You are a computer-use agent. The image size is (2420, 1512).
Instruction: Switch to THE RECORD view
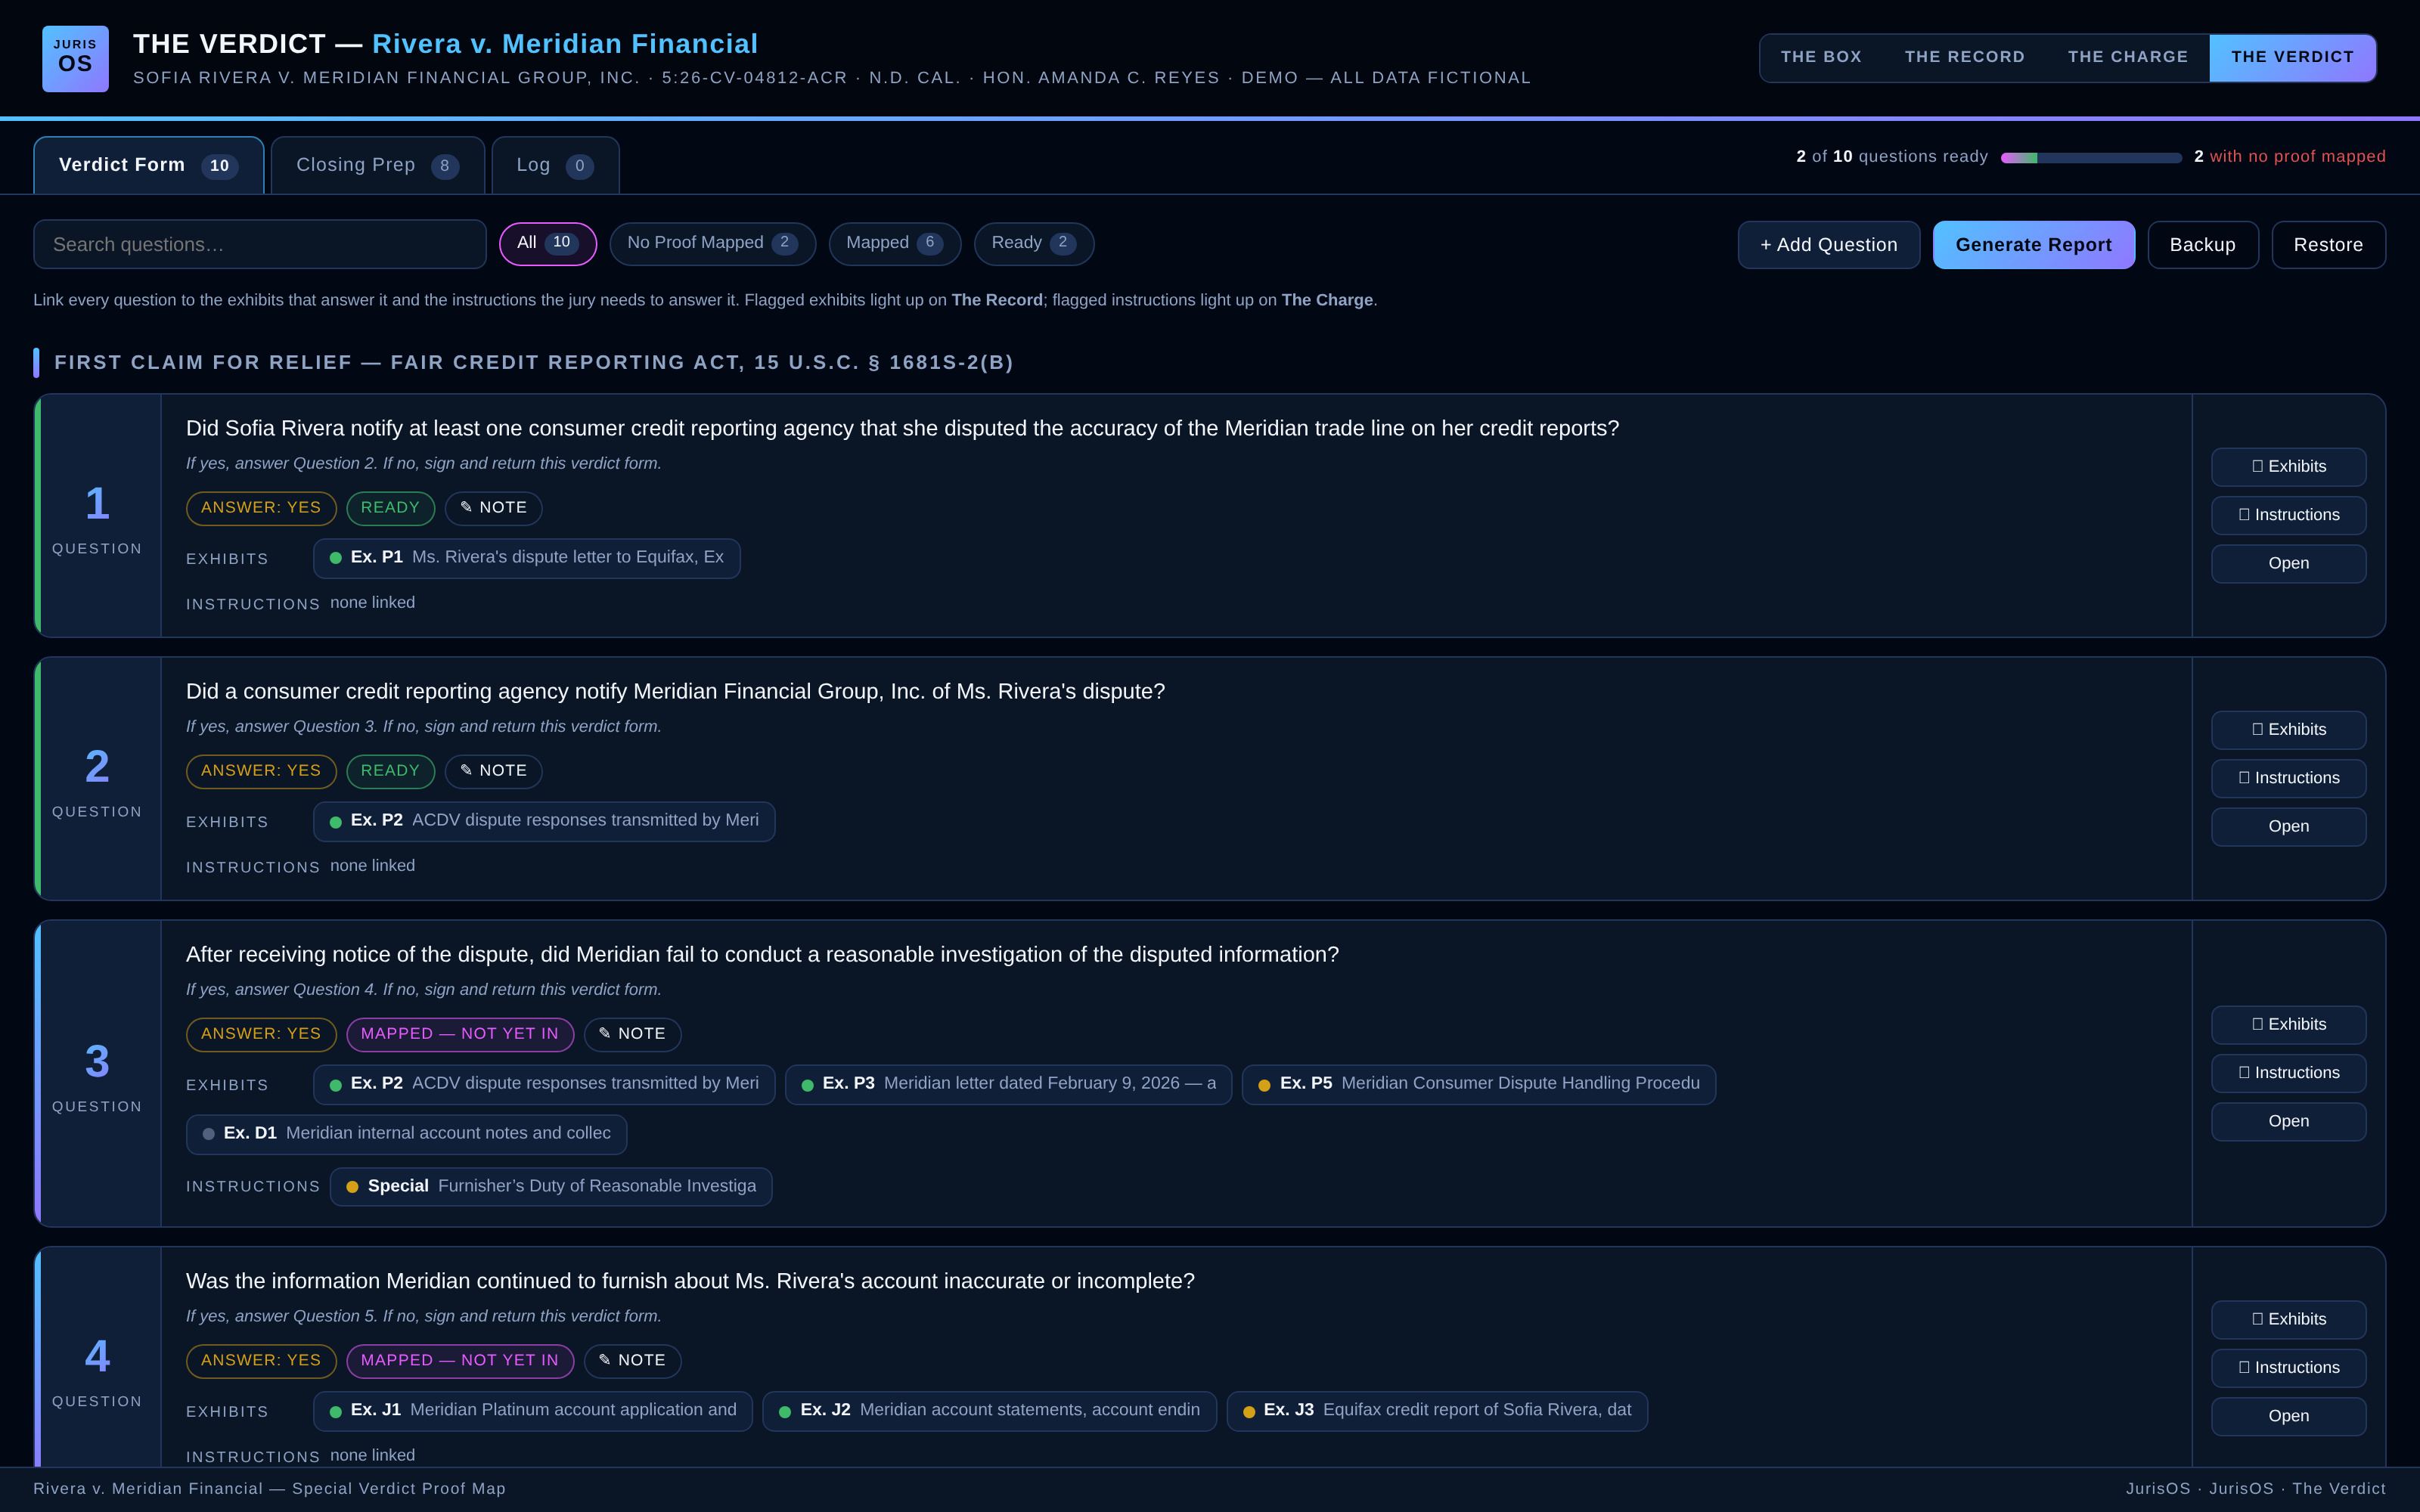tap(1964, 57)
